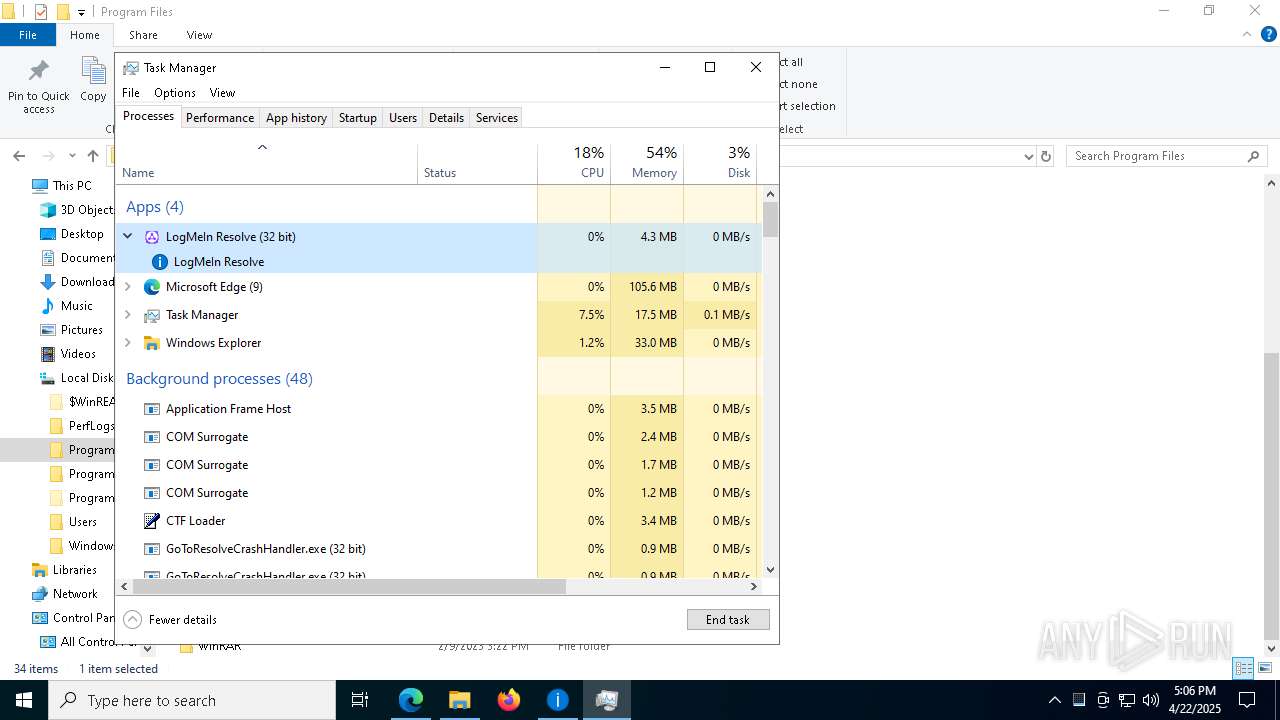Screen dimensions: 1280x720
Task: Sort processes by CPU column
Action: (x=574, y=163)
